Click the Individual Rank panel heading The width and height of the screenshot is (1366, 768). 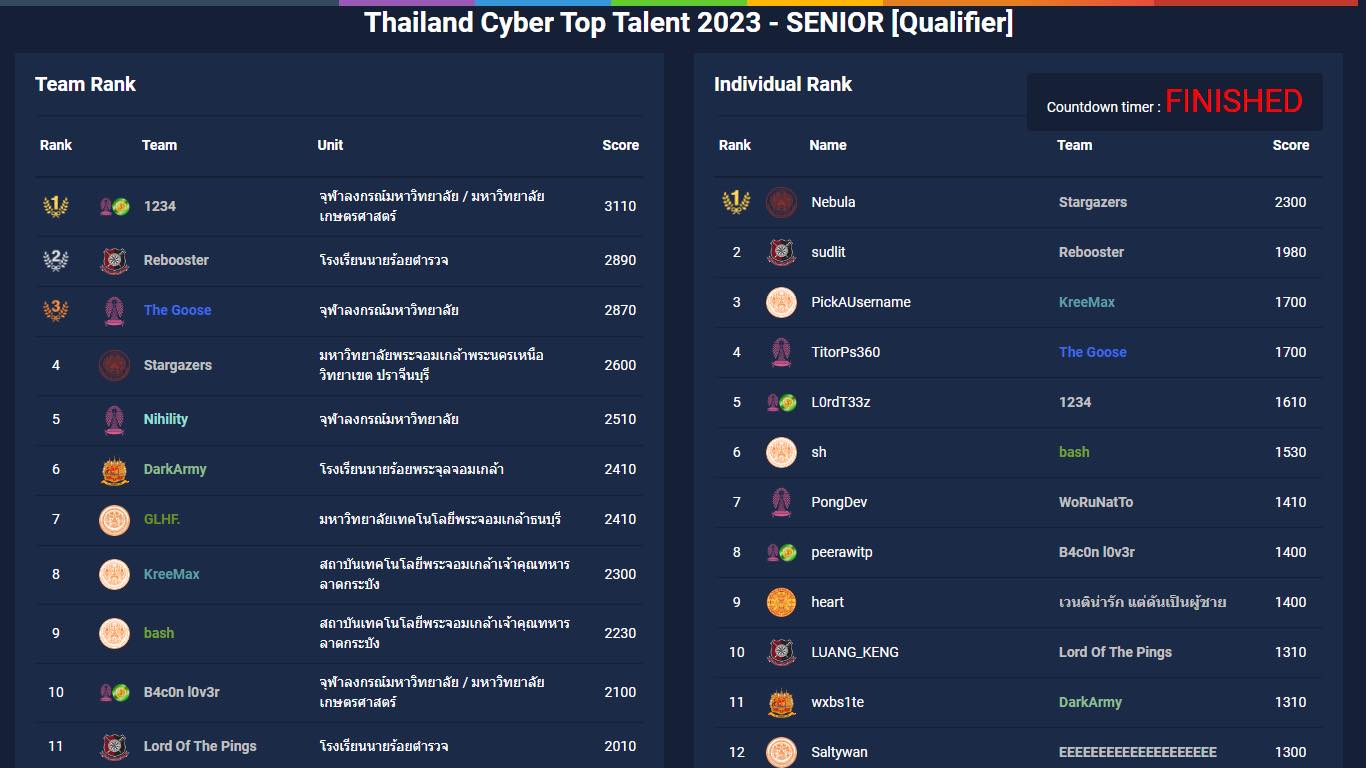coord(783,84)
